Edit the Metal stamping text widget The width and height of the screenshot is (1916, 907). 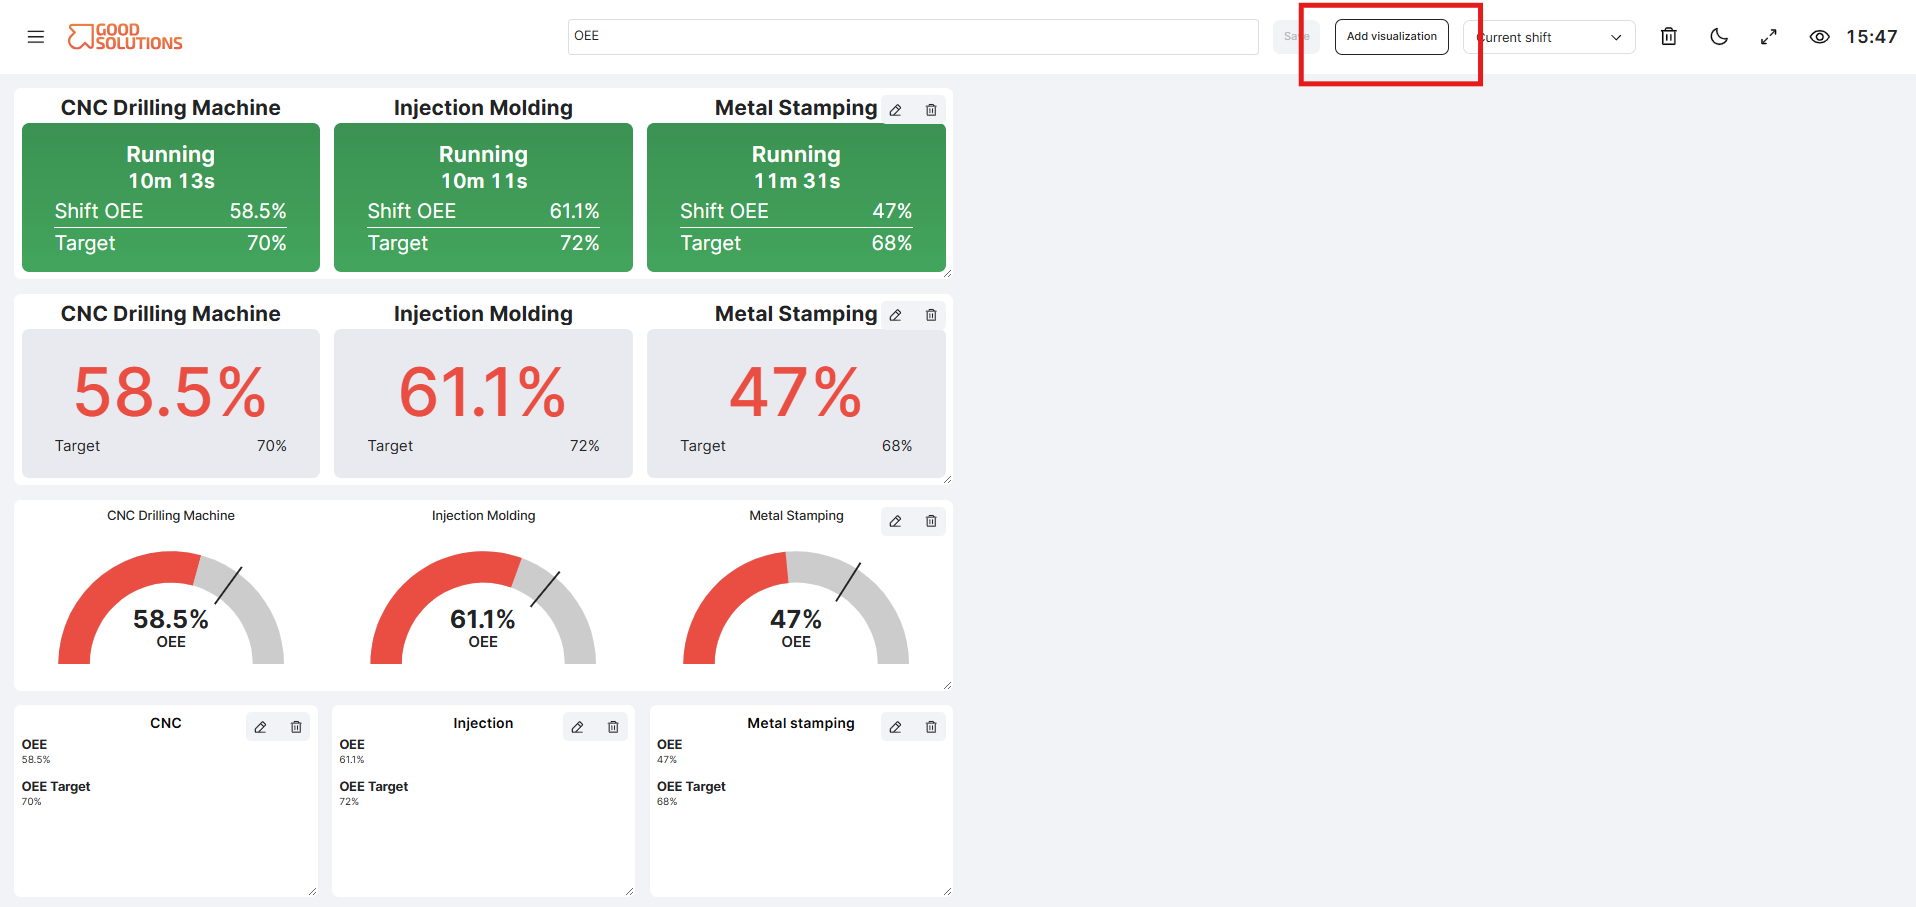coord(896,727)
